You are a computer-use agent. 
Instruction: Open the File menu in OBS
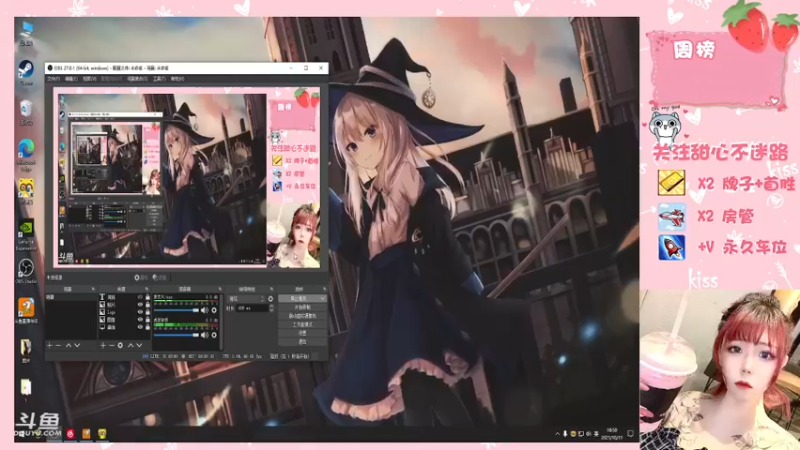(x=53, y=79)
